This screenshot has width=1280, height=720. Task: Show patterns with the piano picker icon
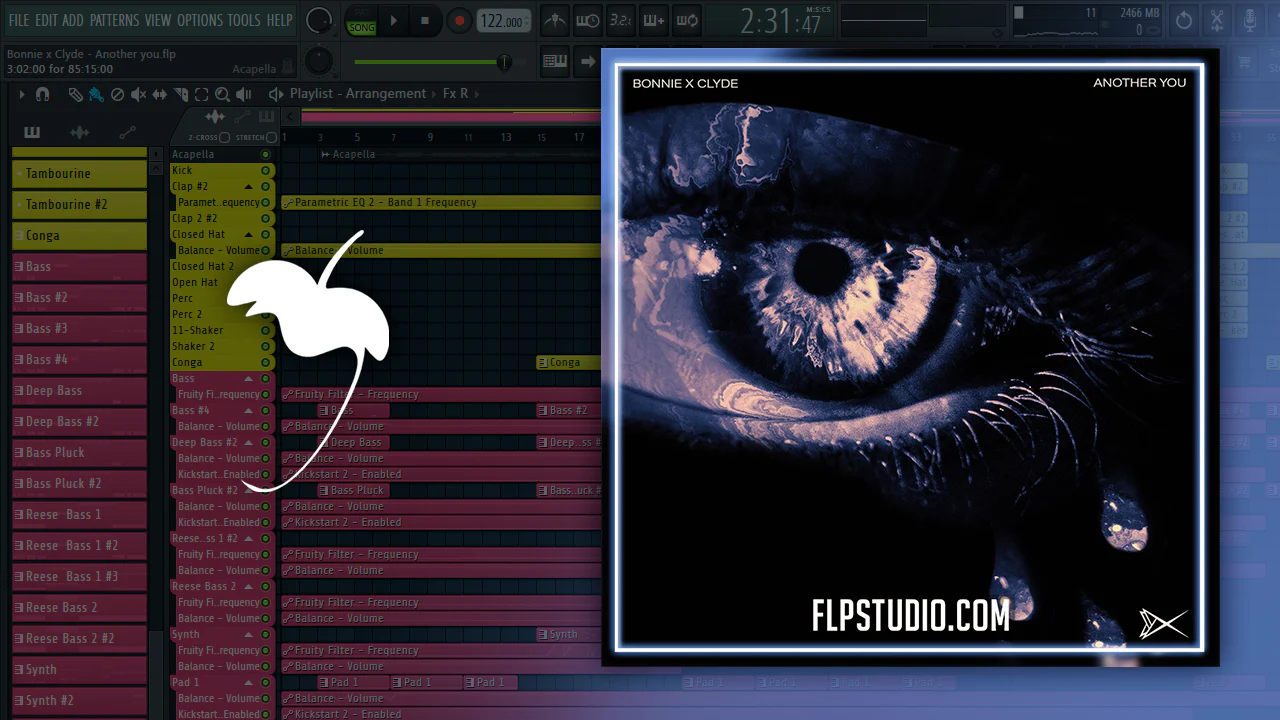click(32, 133)
